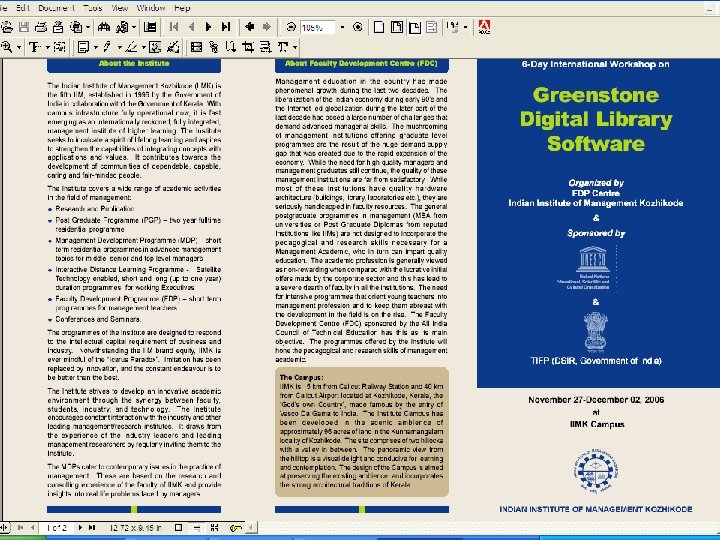The image size is (720, 540).
Task: Expand the TouchUp tool dropdown arrow
Action: 295,47
